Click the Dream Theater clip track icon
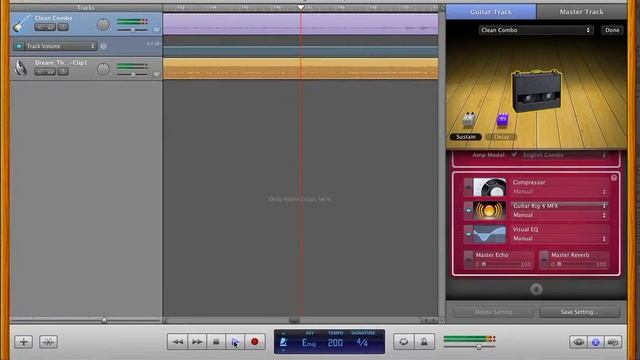The height and width of the screenshot is (360, 640). pyautogui.click(x=21, y=68)
